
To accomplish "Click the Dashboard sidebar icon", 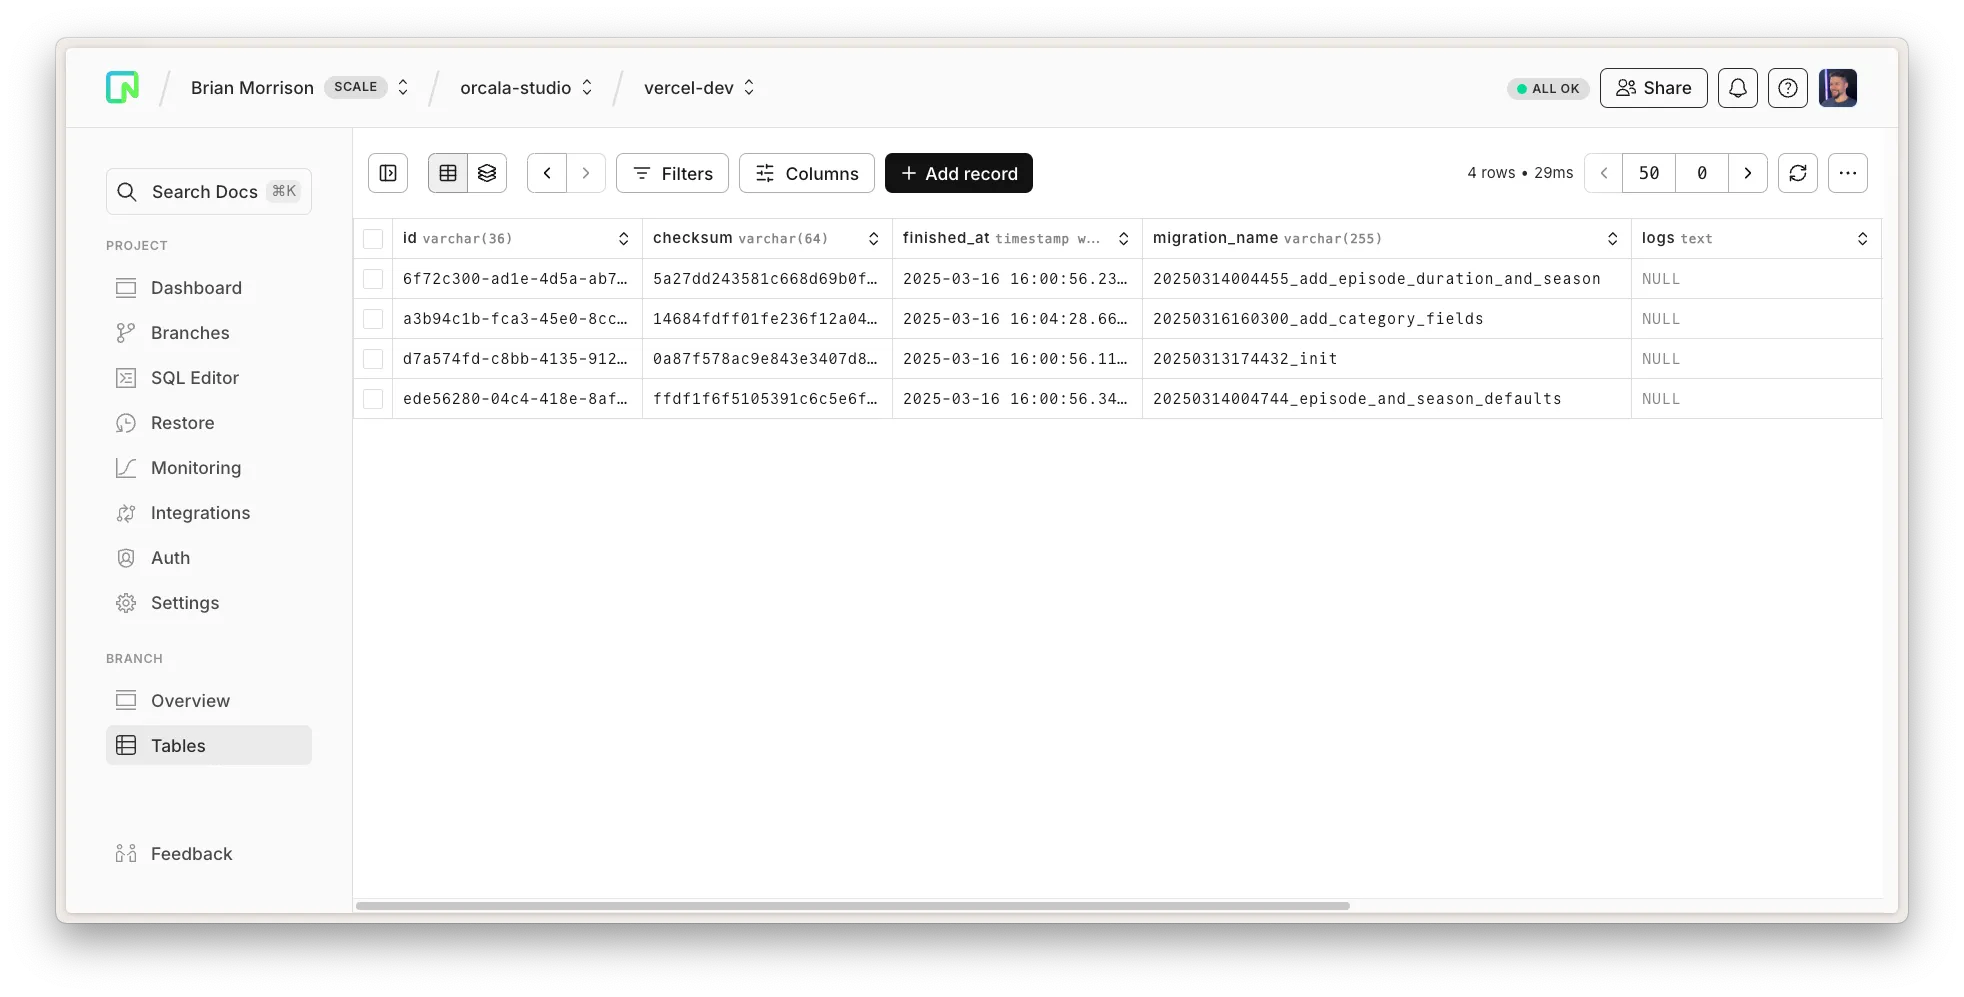I will point(126,288).
